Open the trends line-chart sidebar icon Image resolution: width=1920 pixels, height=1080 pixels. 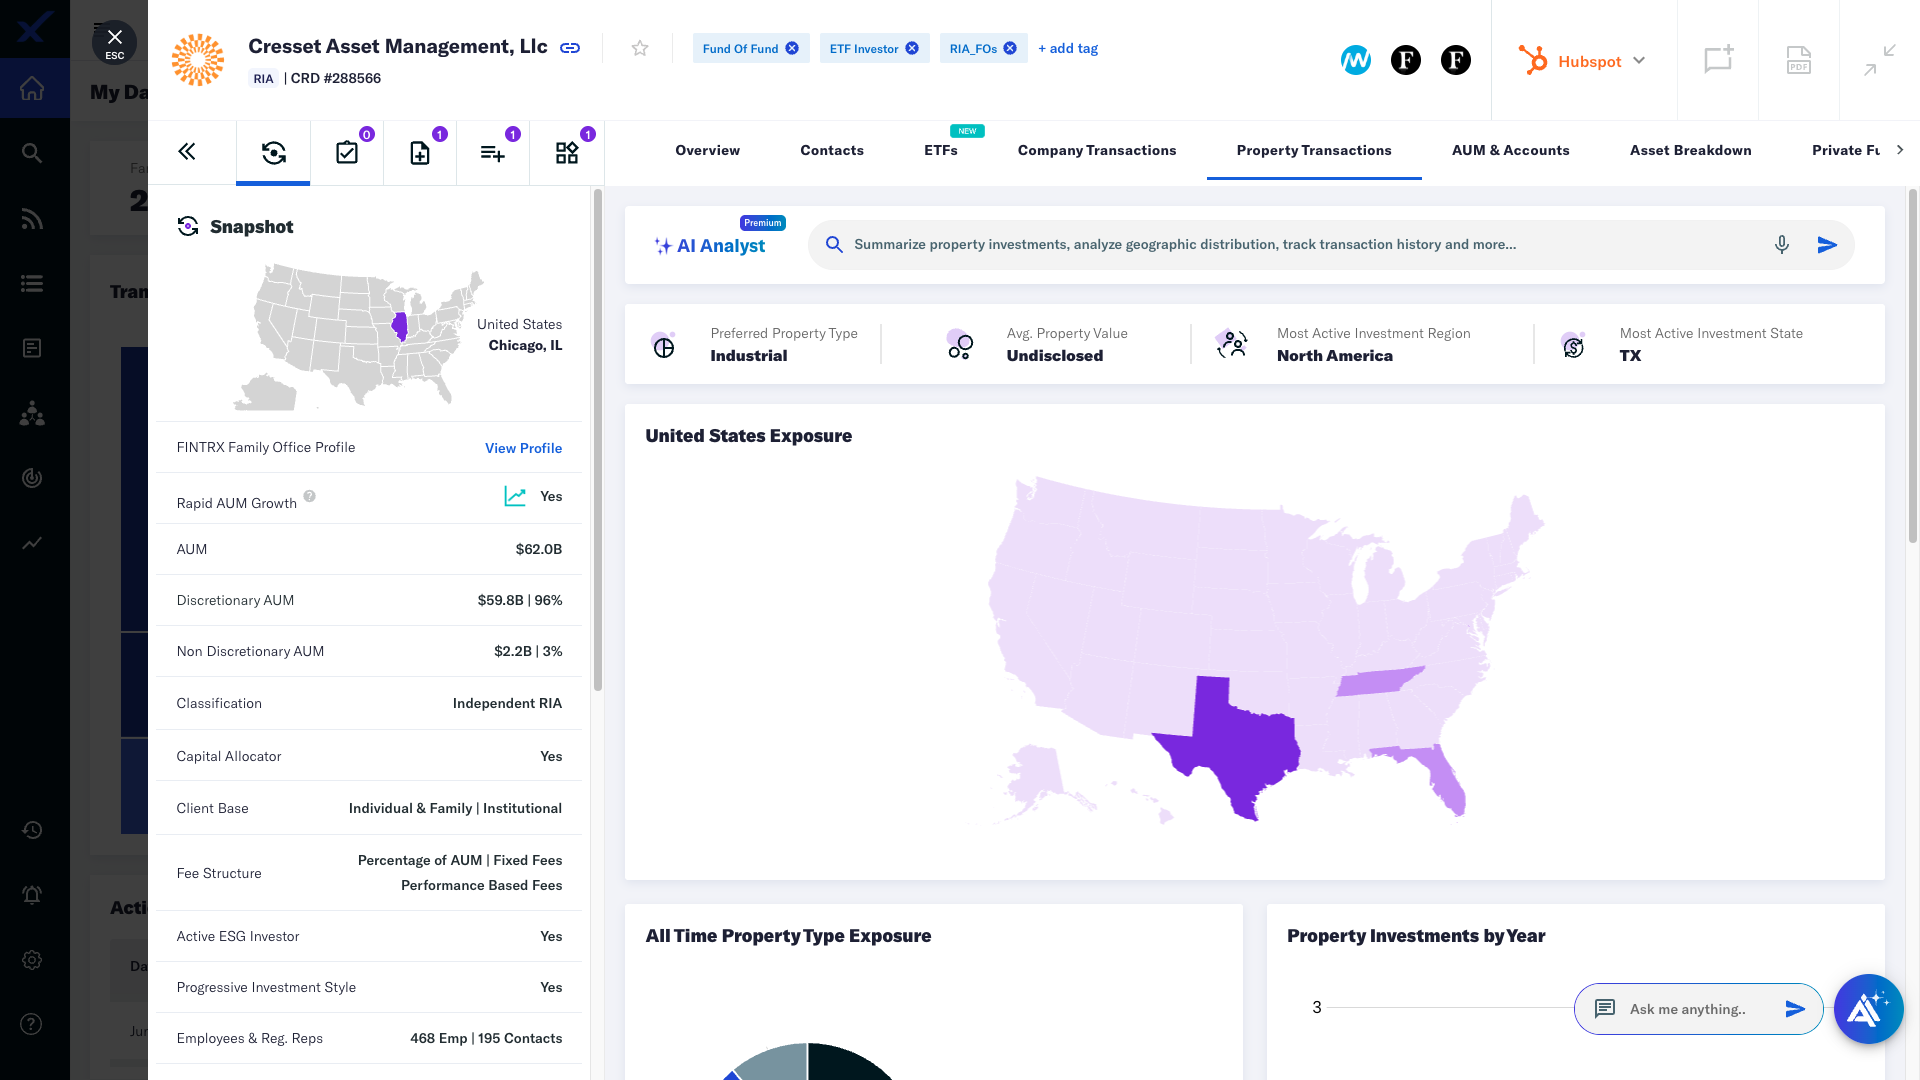tap(32, 543)
